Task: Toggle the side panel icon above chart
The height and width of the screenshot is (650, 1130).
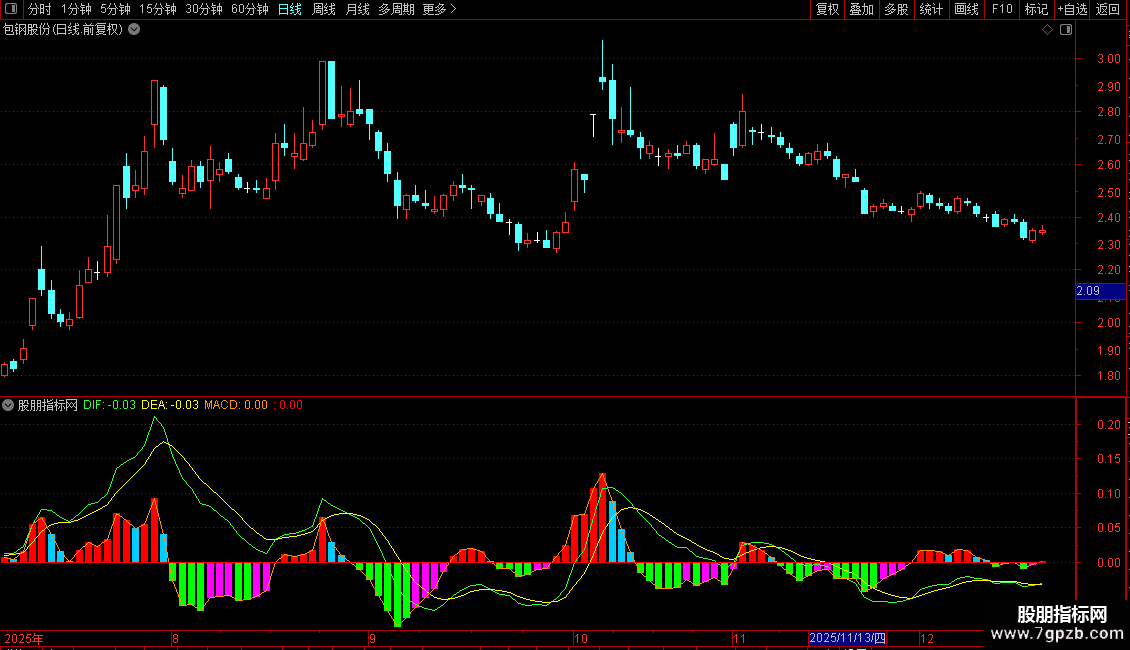Action: coord(1066,30)
